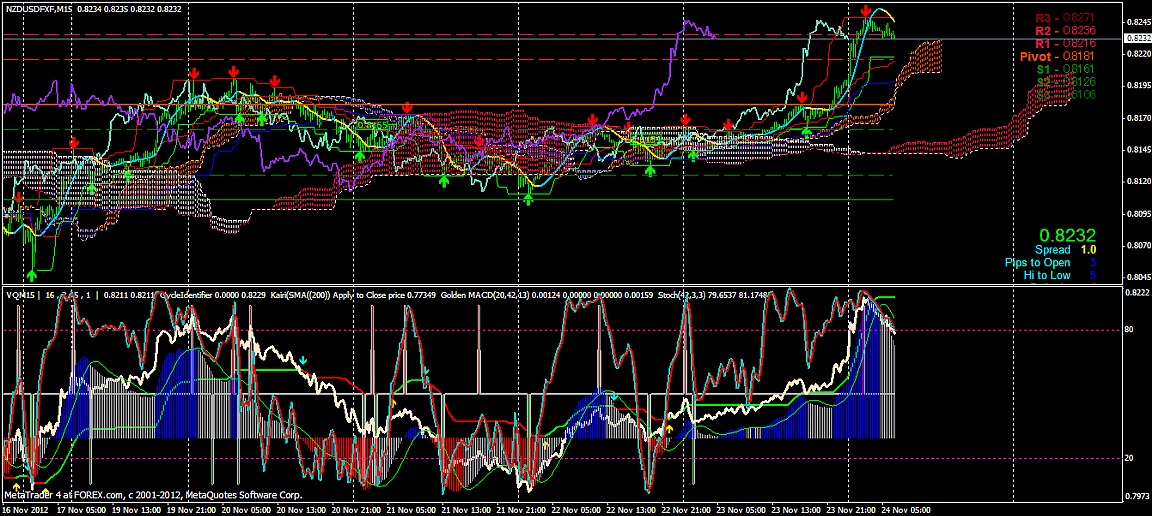The width and height of the screenshot is (1152, 516).
Task: Select the green buy arrow beside the 0.8045 scale level
Action: coord(32,275)
